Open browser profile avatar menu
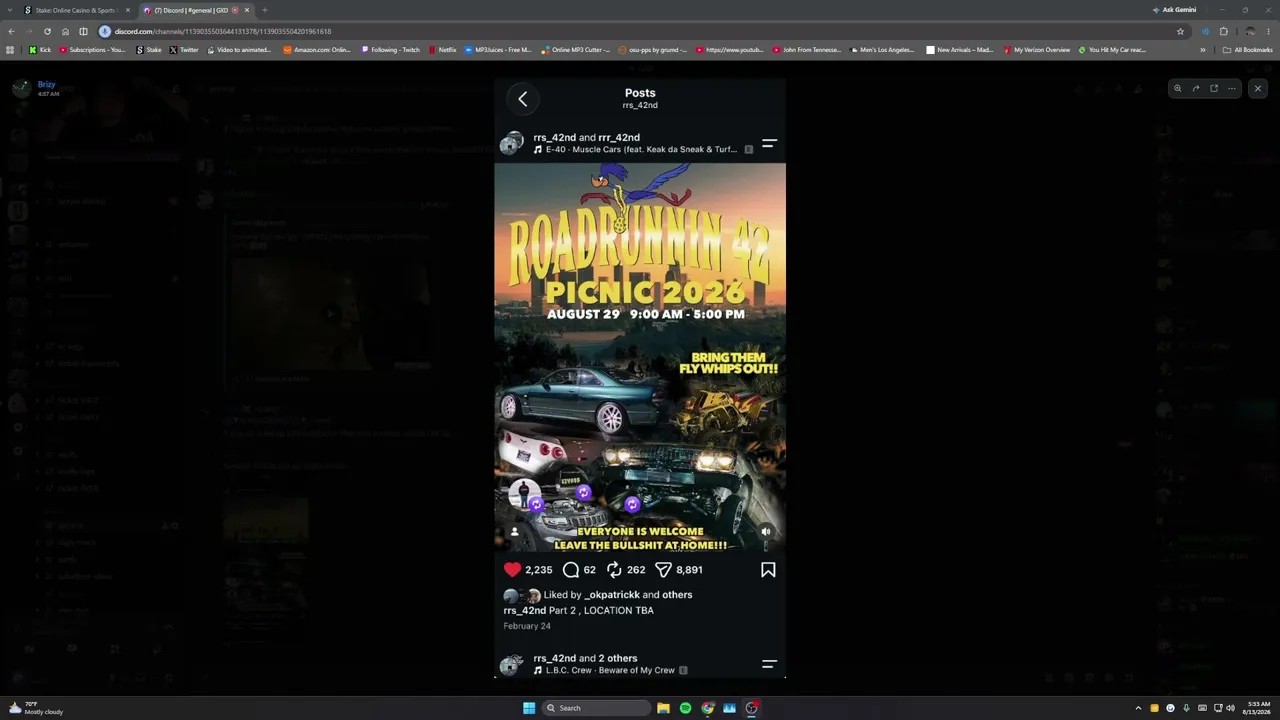1280x720 pixels. pyautogui.click(x=1250, y=31)
